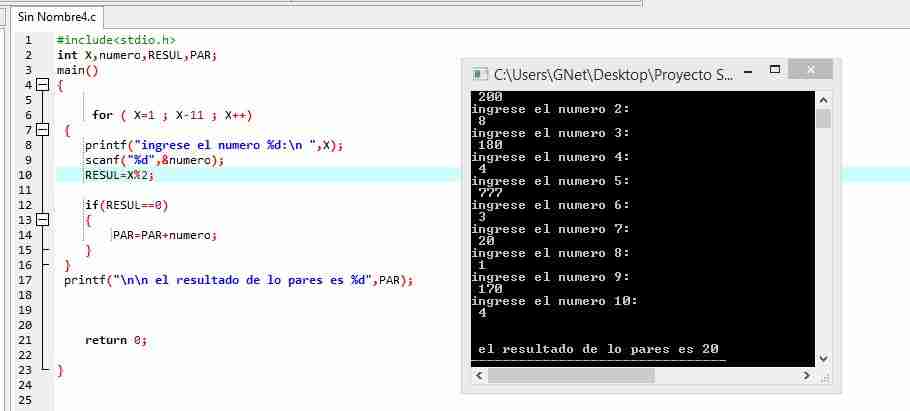Click the console horizontal scrollbar right arrow
This screenshot has width=910, height=411.
click(x=807, y=376)
